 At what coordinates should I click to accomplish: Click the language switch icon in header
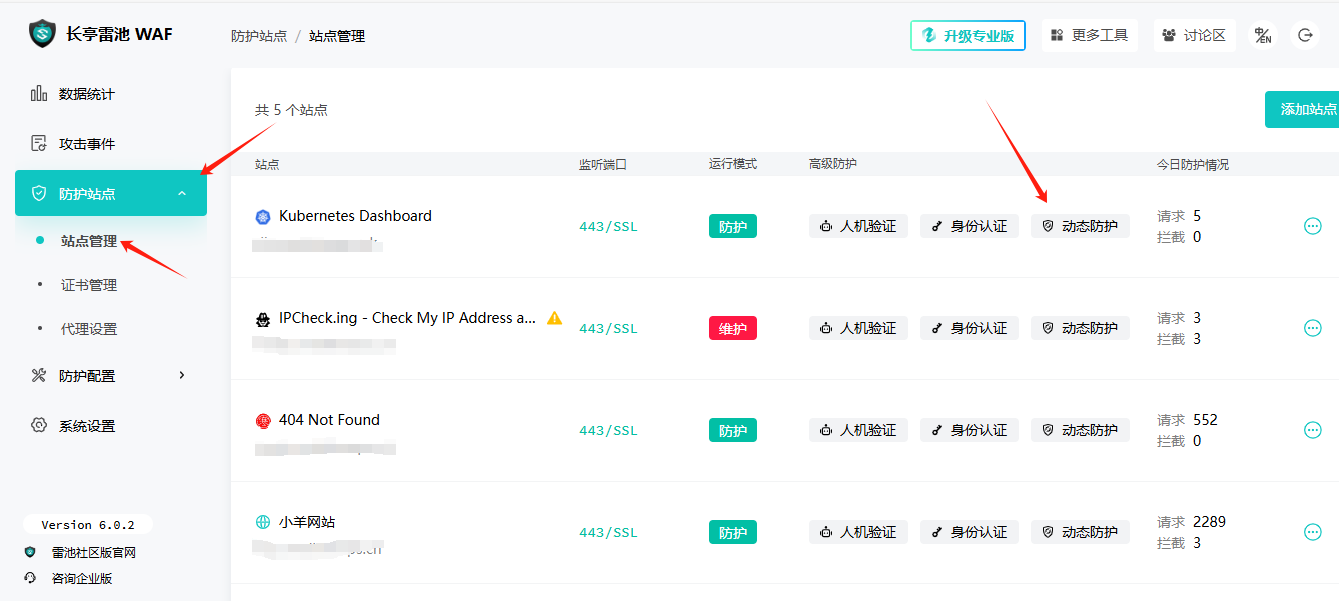click(1263, 36)
